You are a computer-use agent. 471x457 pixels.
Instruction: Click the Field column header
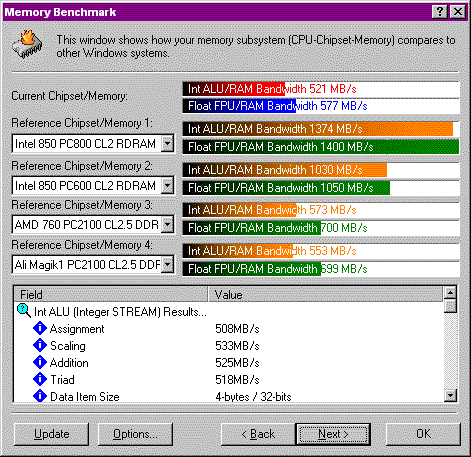click(111, 294)
